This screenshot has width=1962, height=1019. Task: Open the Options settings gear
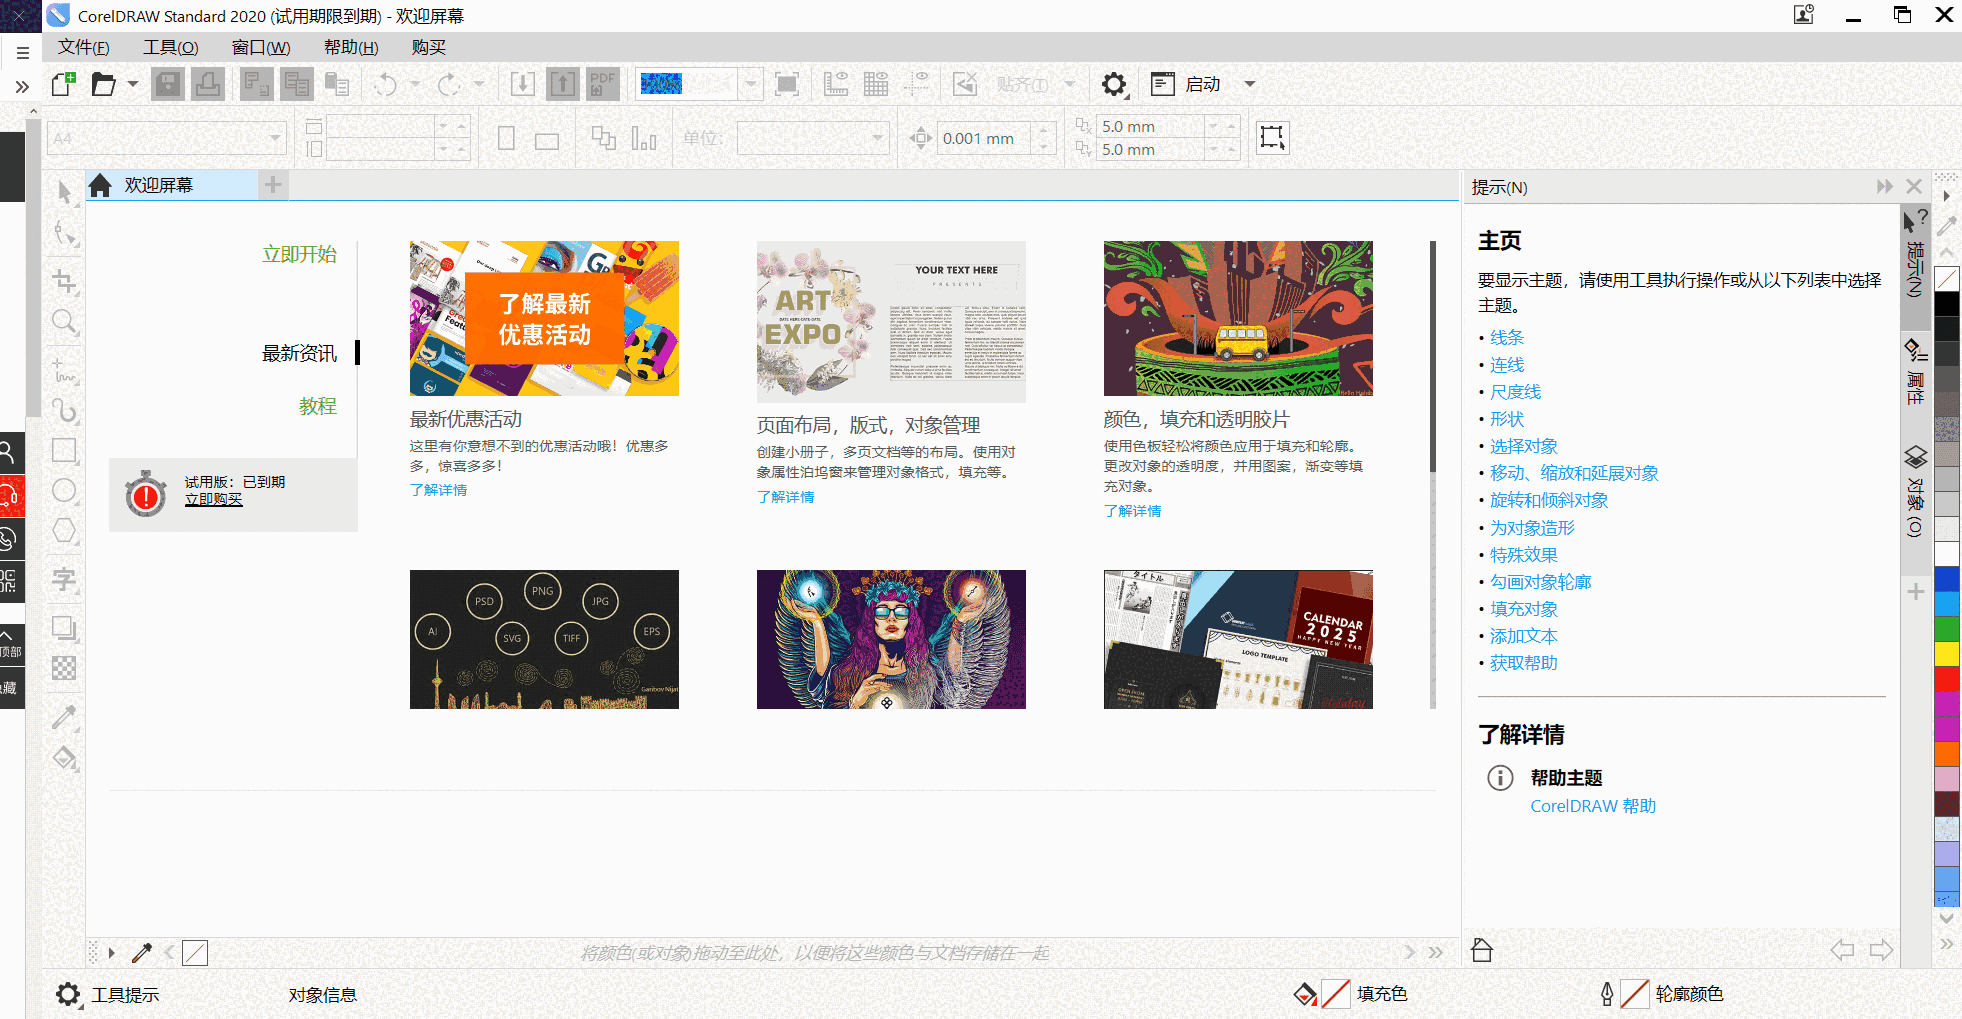click(1114, 84)
